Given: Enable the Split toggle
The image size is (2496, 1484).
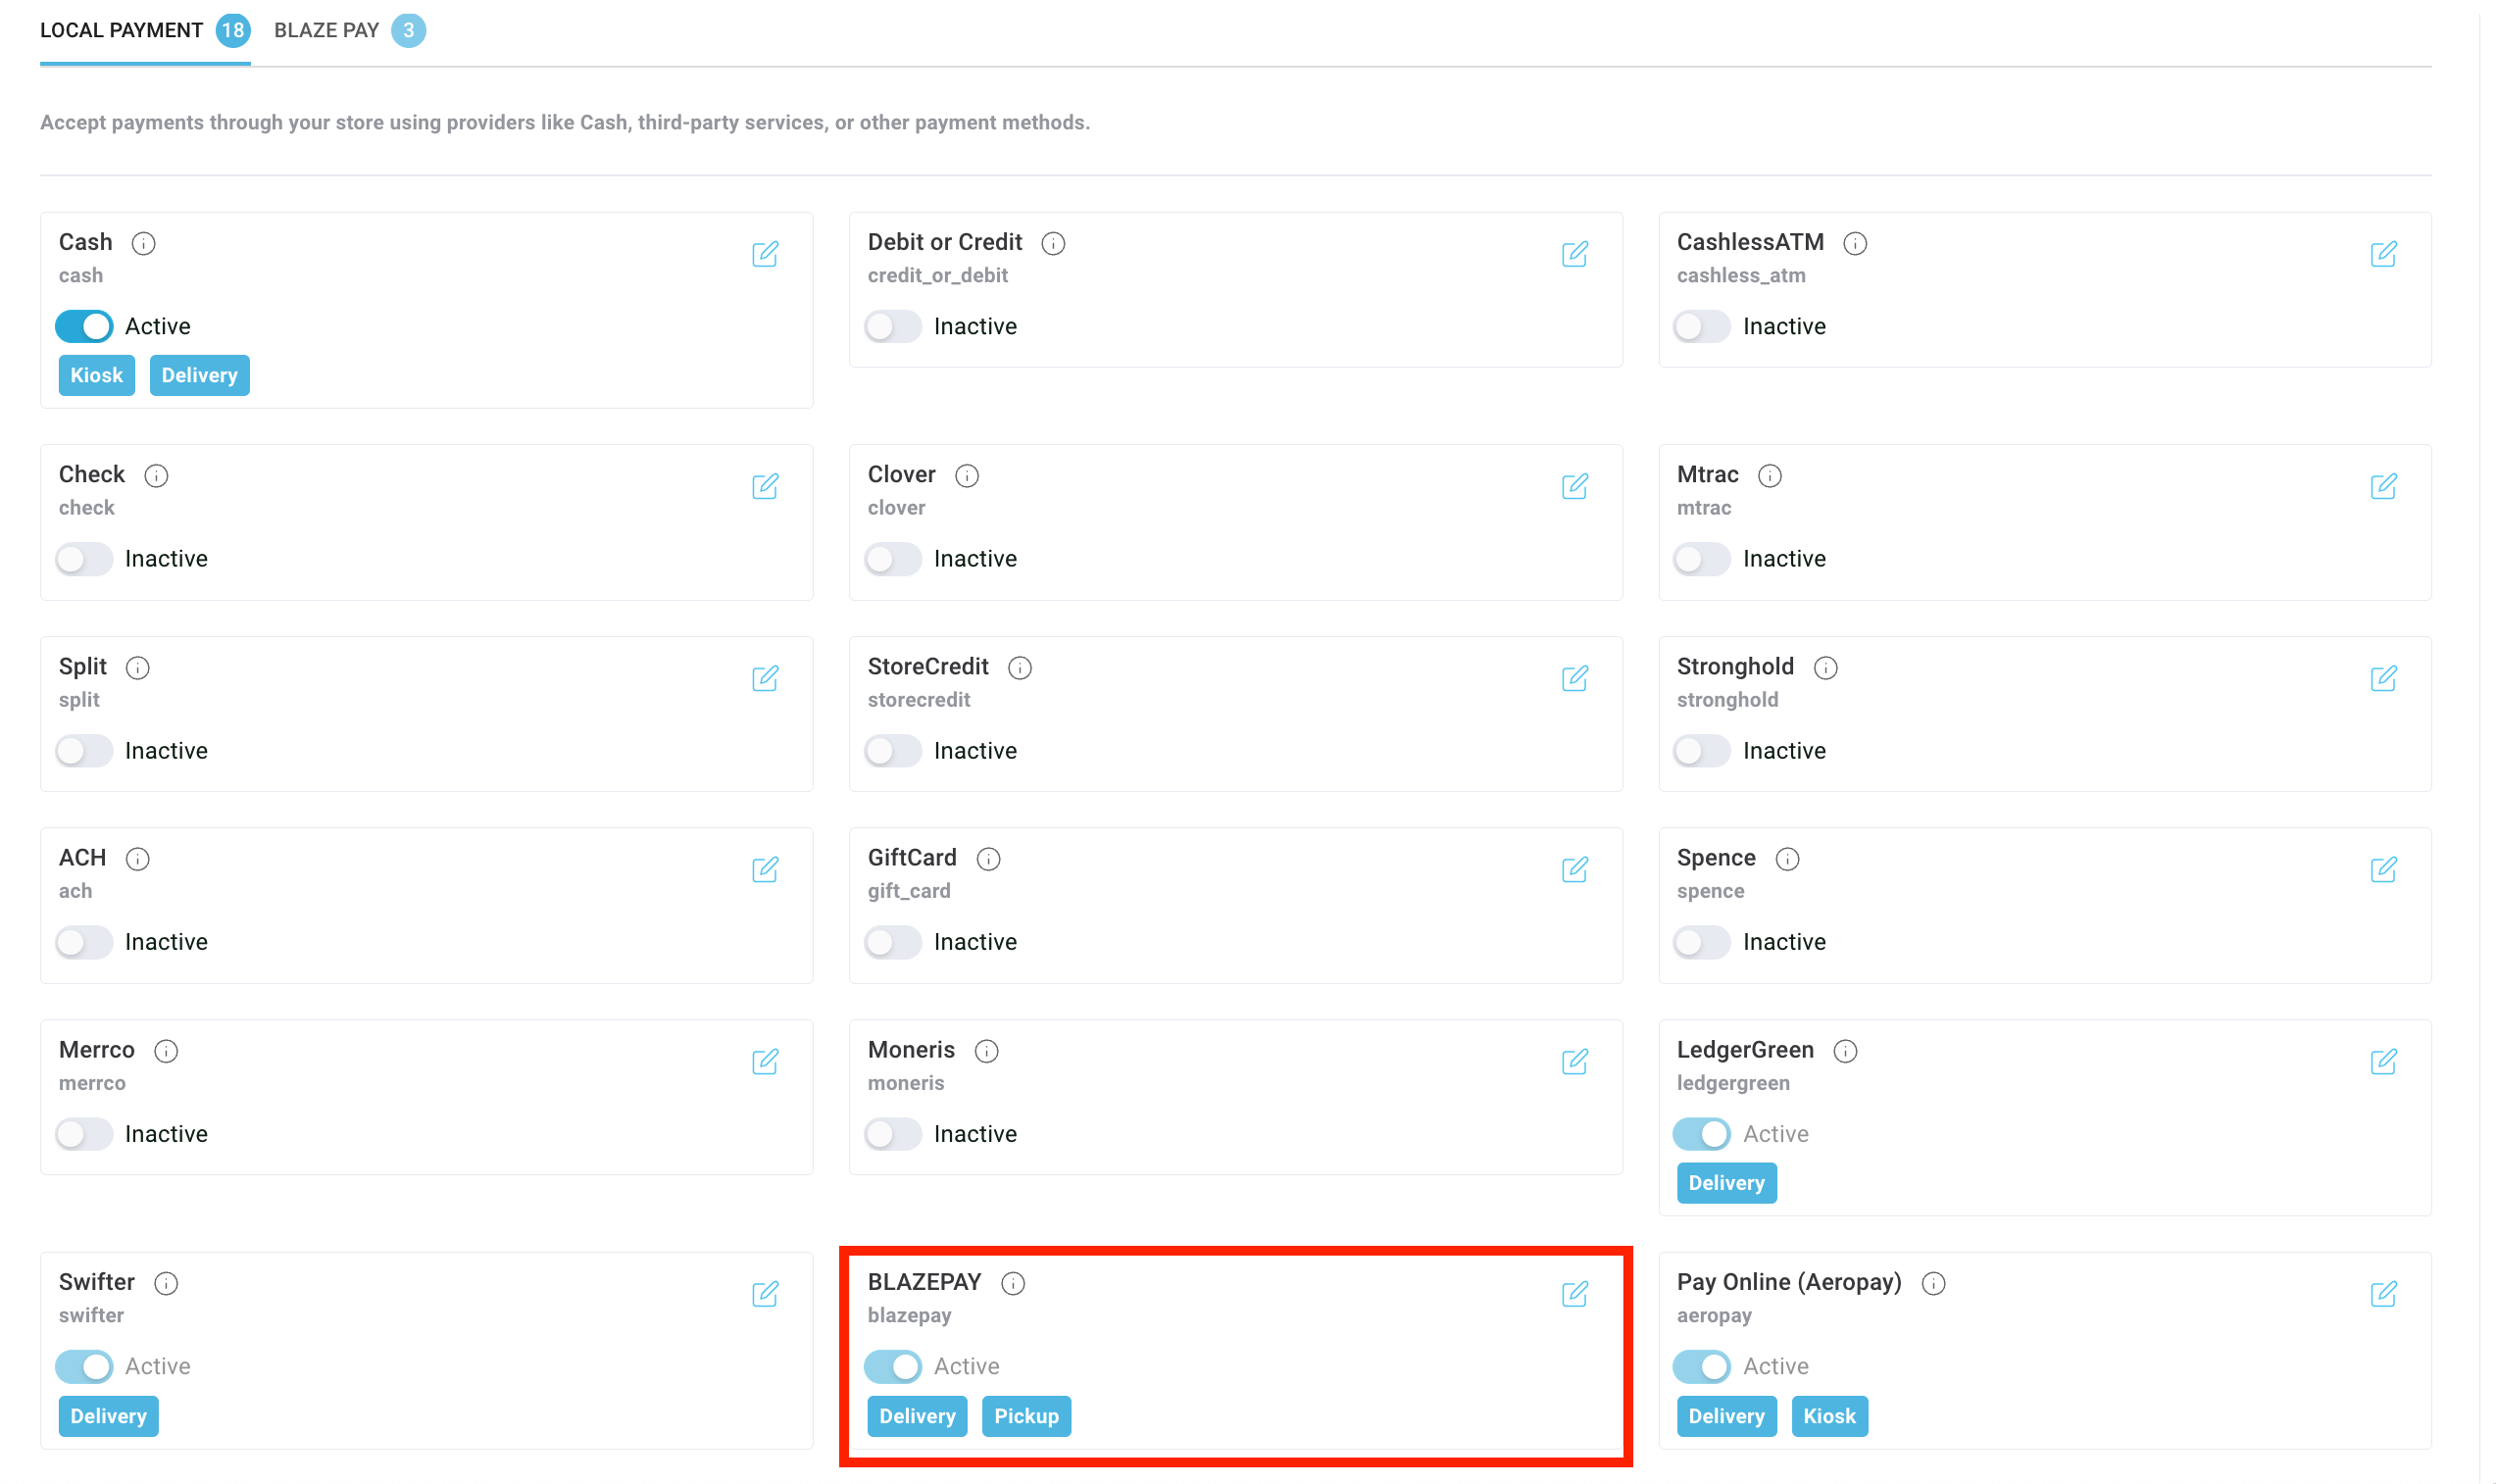Looking at the screenshot, I should click(84, 750).
